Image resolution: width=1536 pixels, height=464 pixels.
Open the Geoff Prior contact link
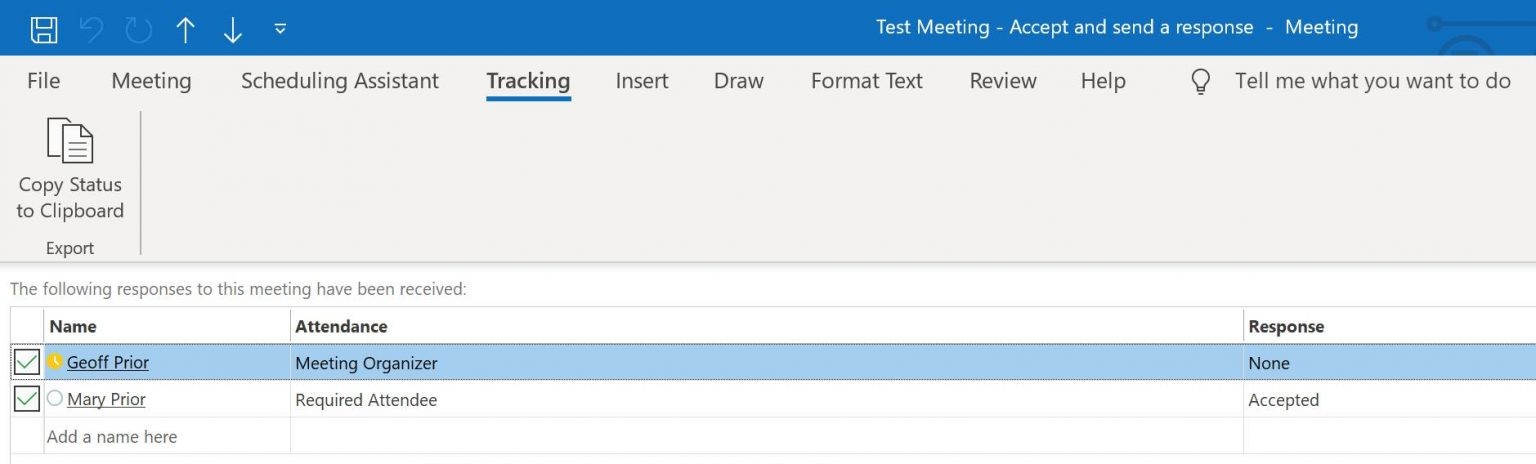point(108,363)
